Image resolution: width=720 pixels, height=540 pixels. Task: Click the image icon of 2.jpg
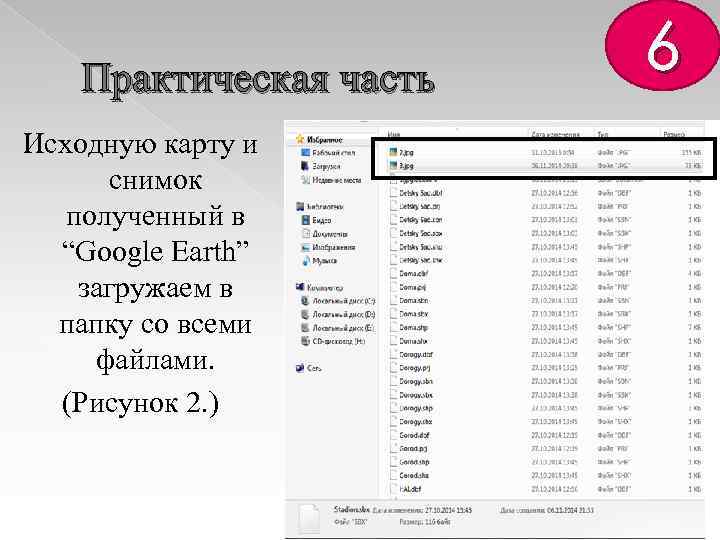point(393,152)
